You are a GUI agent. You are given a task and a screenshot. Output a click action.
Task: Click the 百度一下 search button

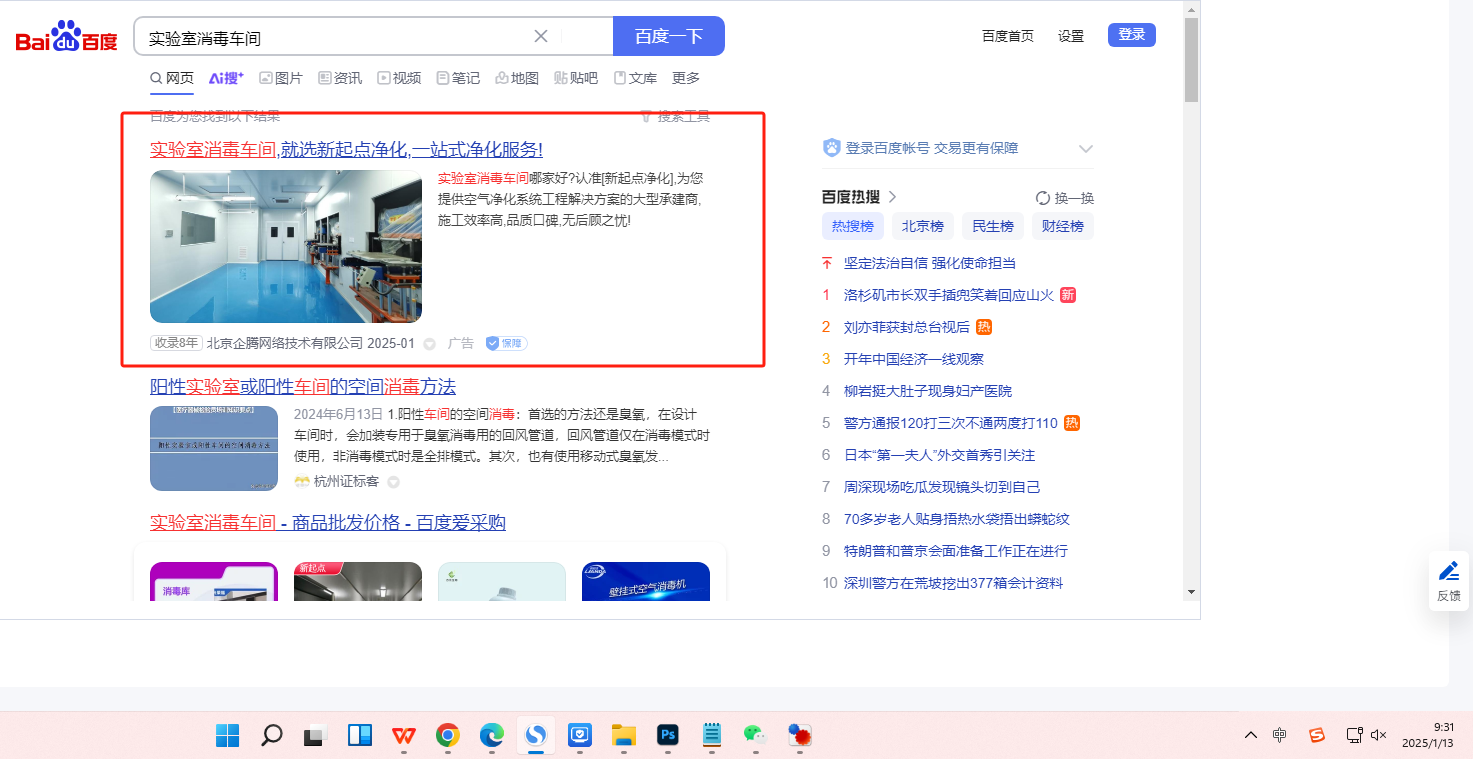click(x=669, y=36)
